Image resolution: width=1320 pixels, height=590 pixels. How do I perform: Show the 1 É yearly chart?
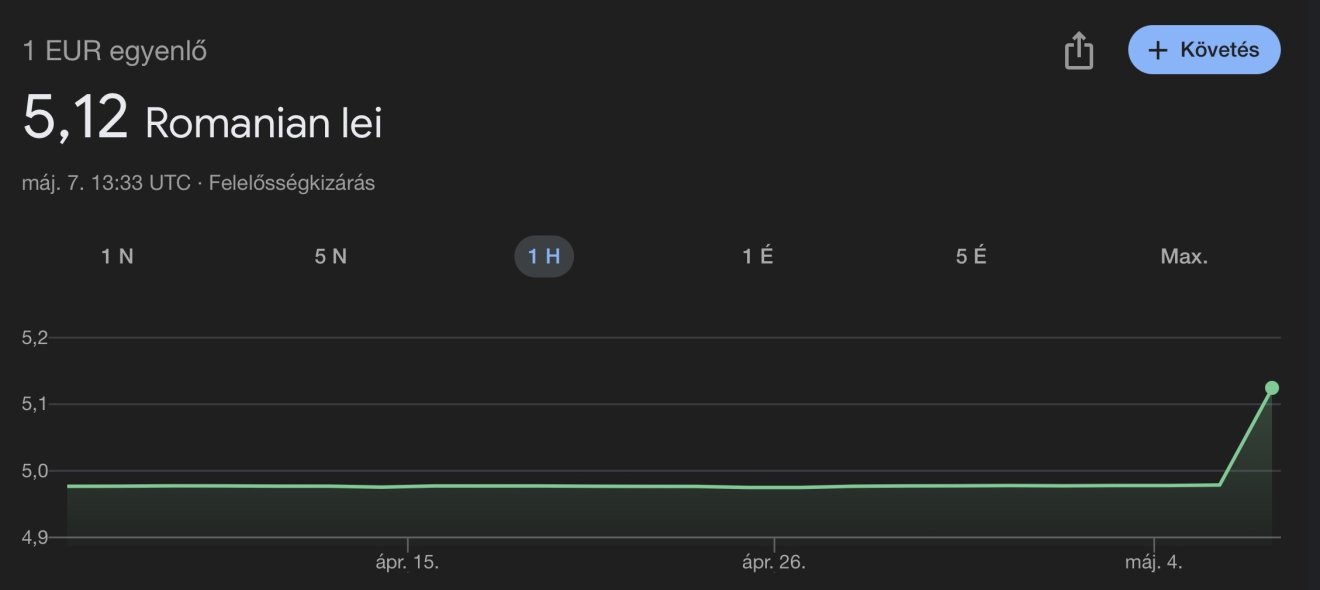tap(757, 257)
